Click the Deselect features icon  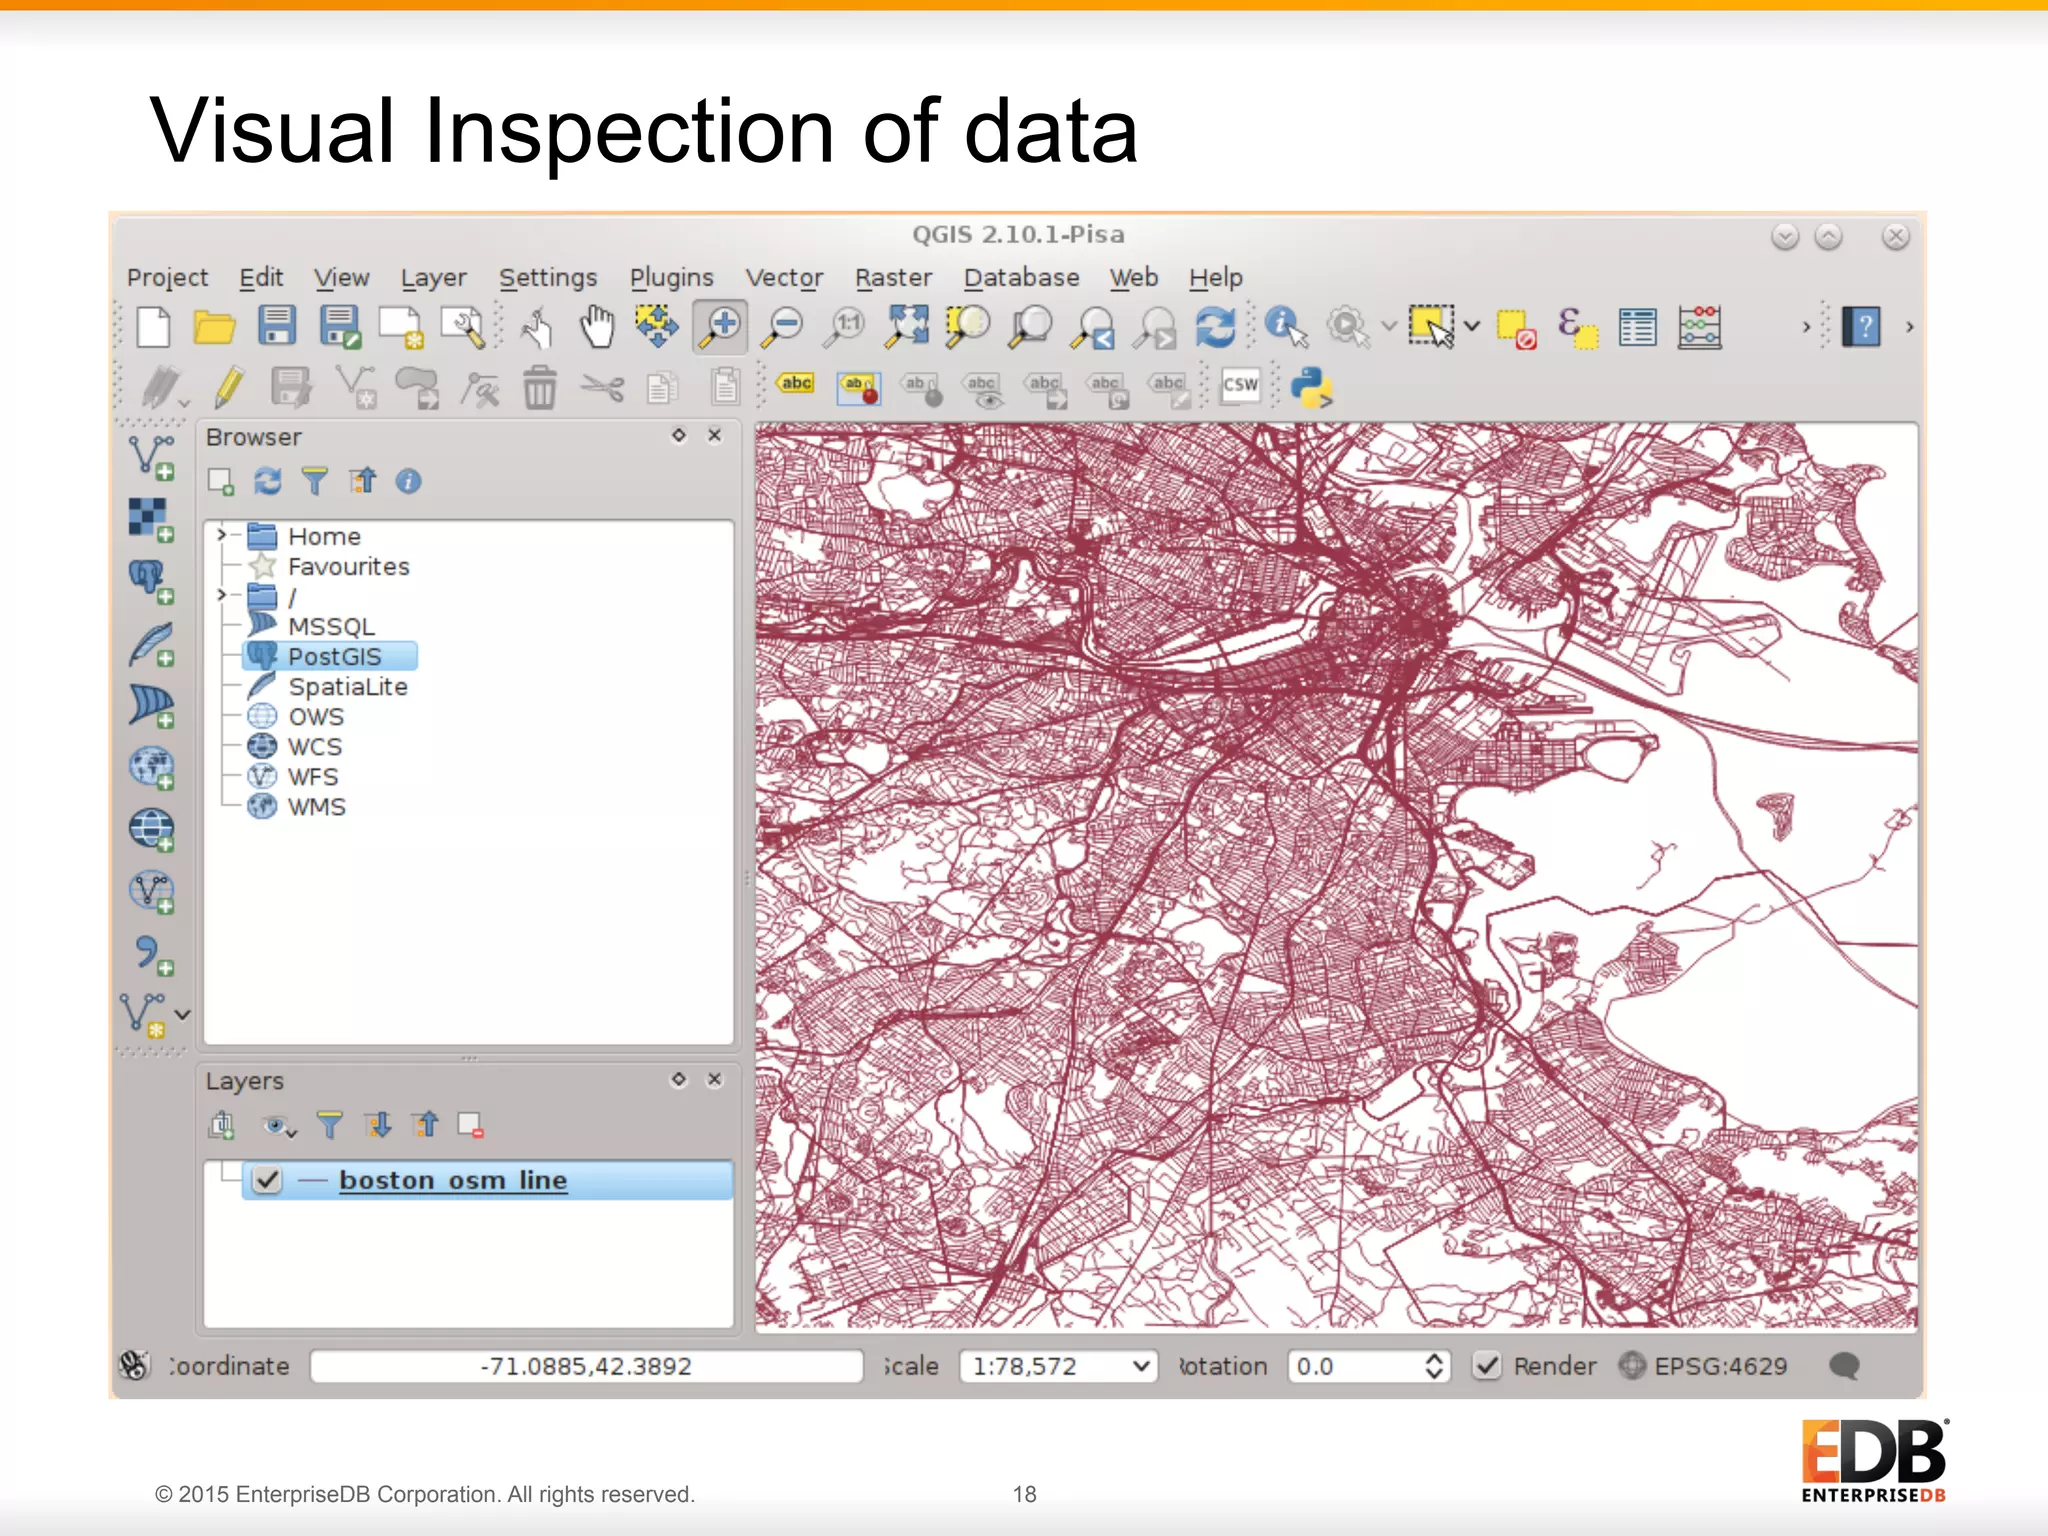point(1516,329)
